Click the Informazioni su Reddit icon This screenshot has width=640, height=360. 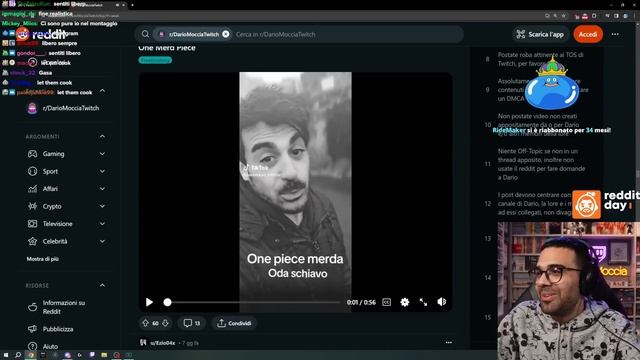coord(32,307)
